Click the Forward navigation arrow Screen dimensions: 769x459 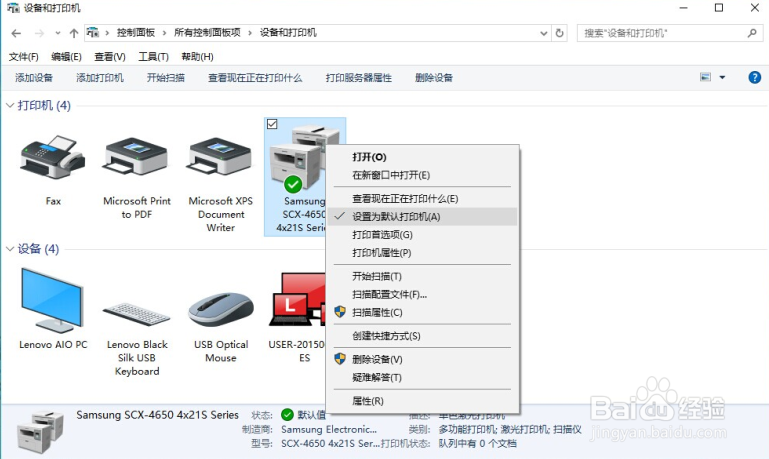[39, 33]
